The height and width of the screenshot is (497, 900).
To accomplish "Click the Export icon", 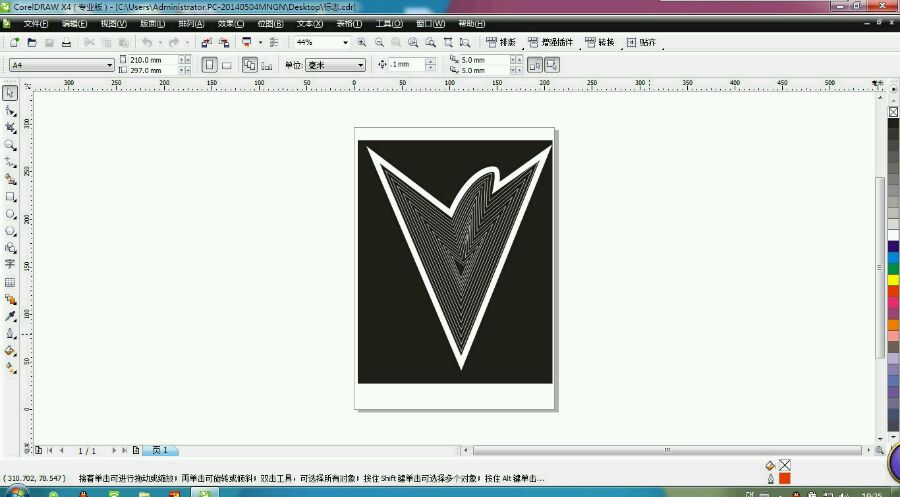I will pos(224,42).
